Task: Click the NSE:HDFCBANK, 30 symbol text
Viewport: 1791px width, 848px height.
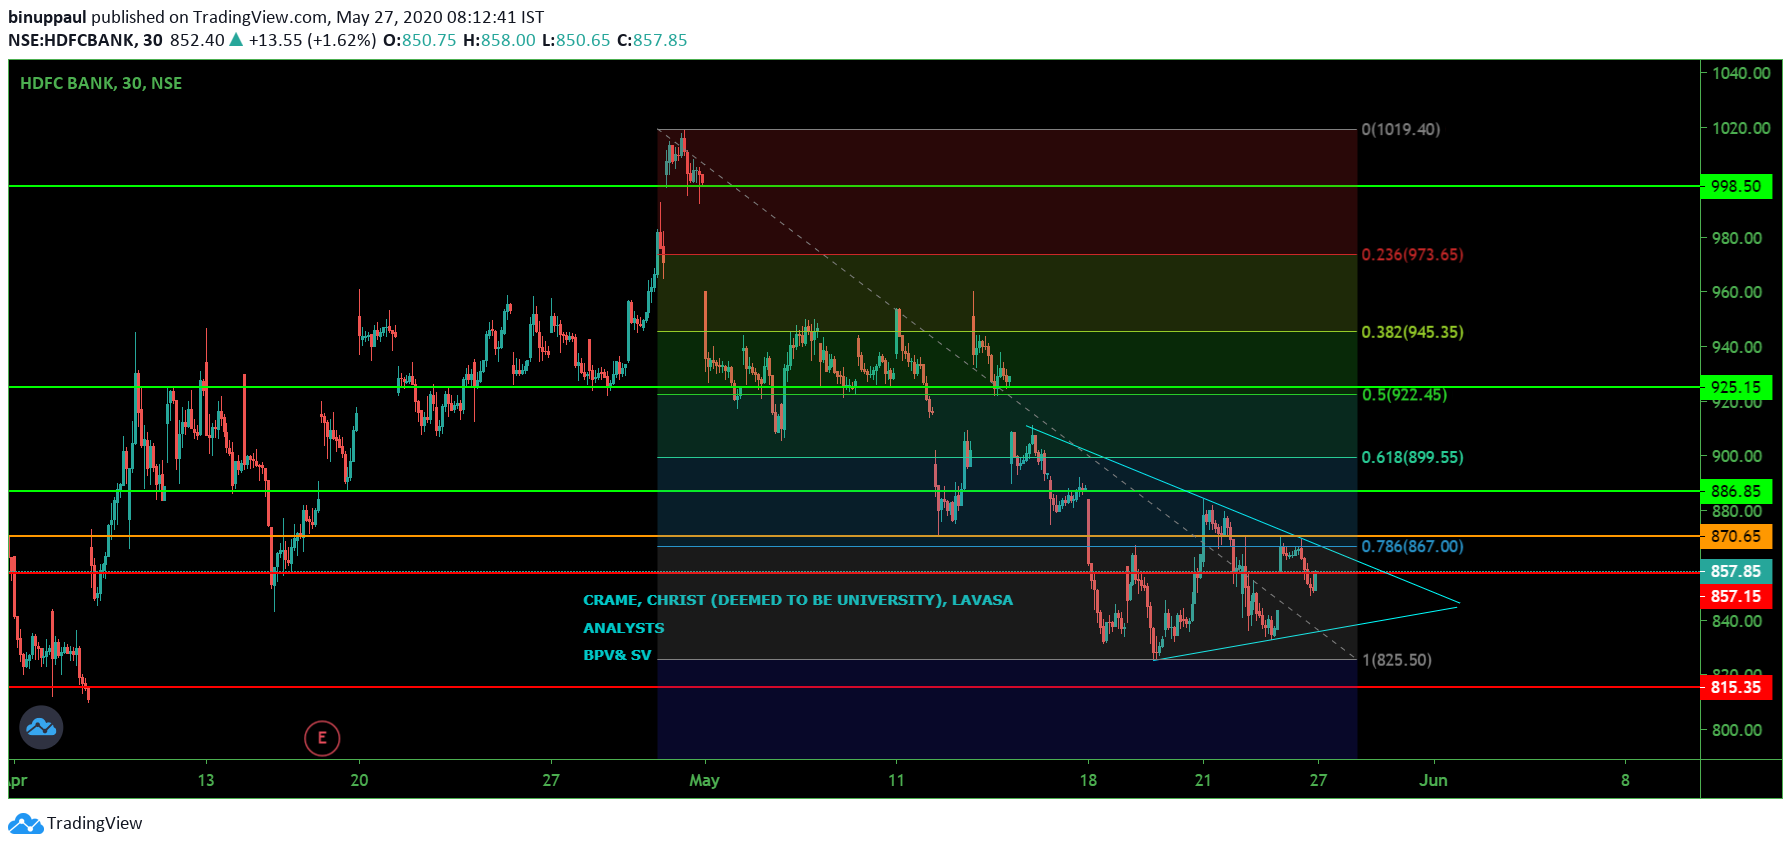Action: 85,40
